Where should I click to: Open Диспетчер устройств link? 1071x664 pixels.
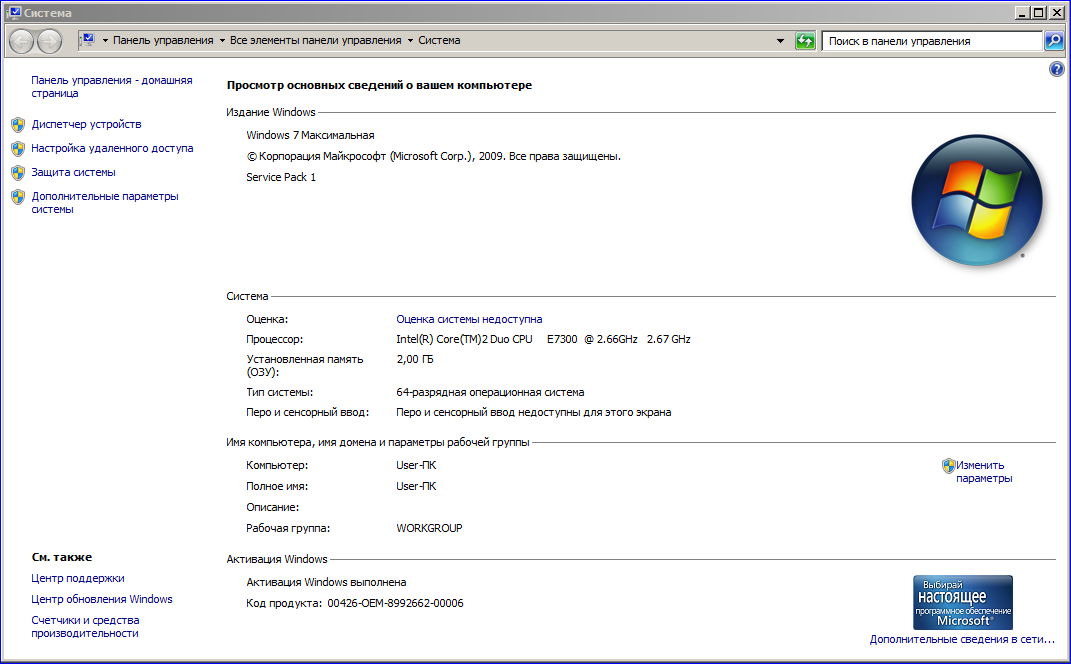[86, 124]
